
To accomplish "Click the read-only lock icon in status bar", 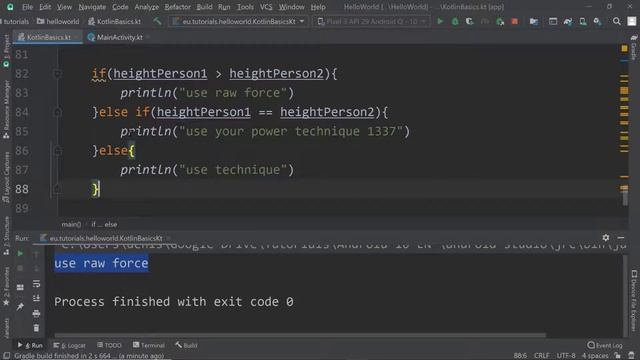I will point(618,356).
